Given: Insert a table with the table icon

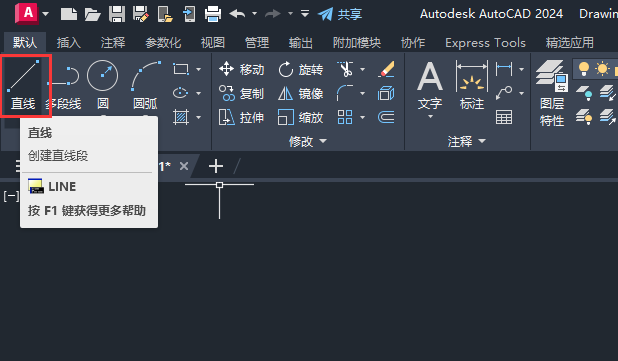Looking at the screenshot, I should (504, 117).
